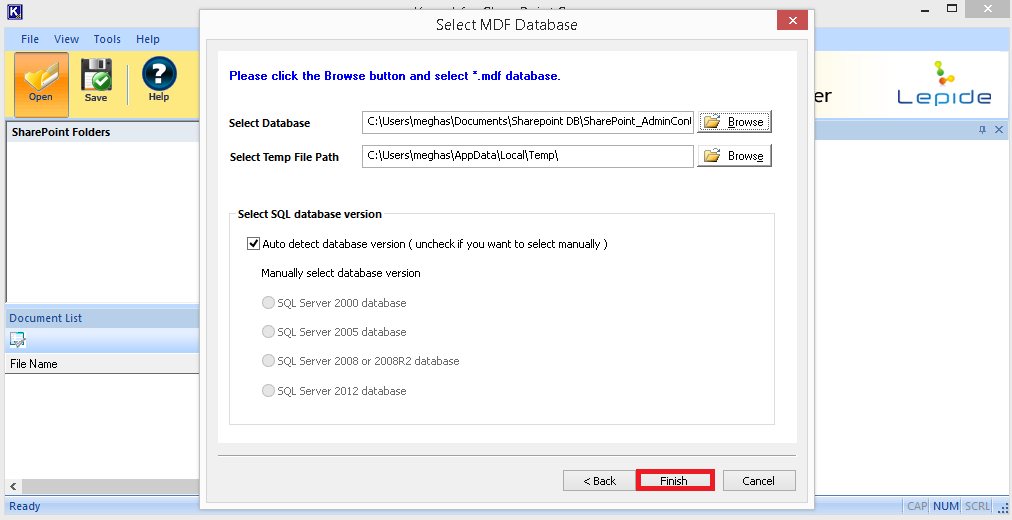Maximize the main application window
1012x520 pixels.
952,8
